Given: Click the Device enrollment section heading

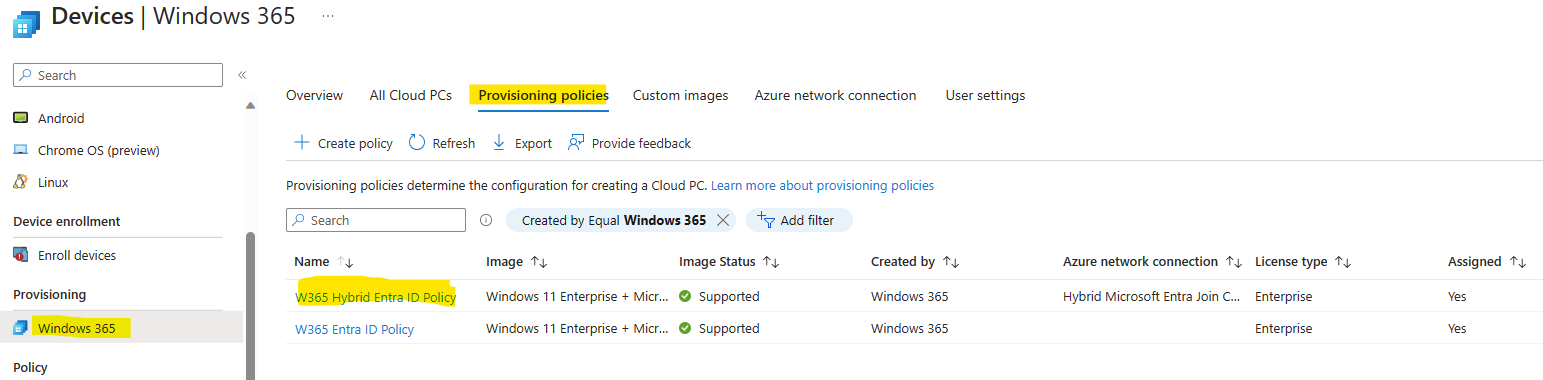Looking at the screenshot, I should click(67, 221).
